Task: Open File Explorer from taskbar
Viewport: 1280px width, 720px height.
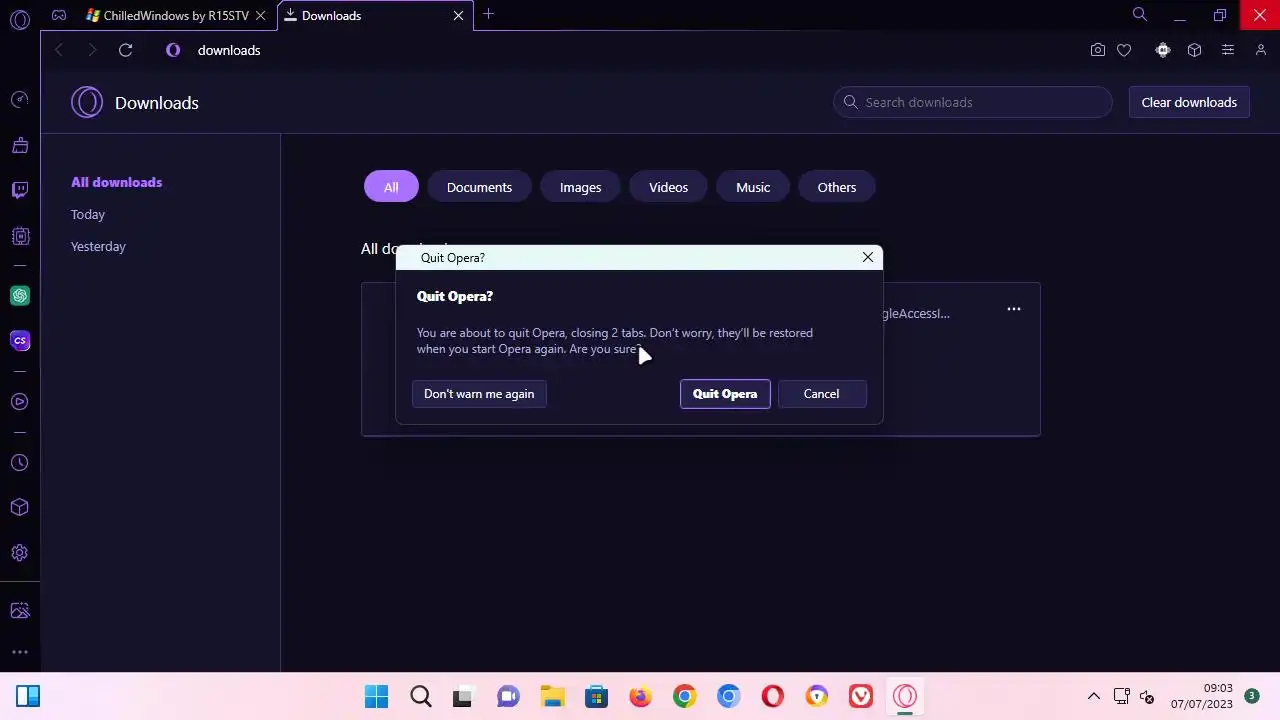Action: click(552, 696)
